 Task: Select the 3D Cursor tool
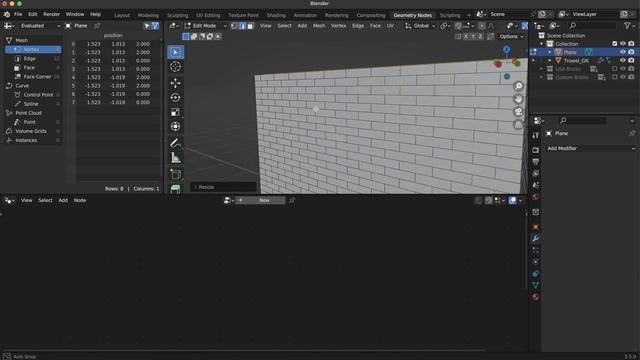176,67
